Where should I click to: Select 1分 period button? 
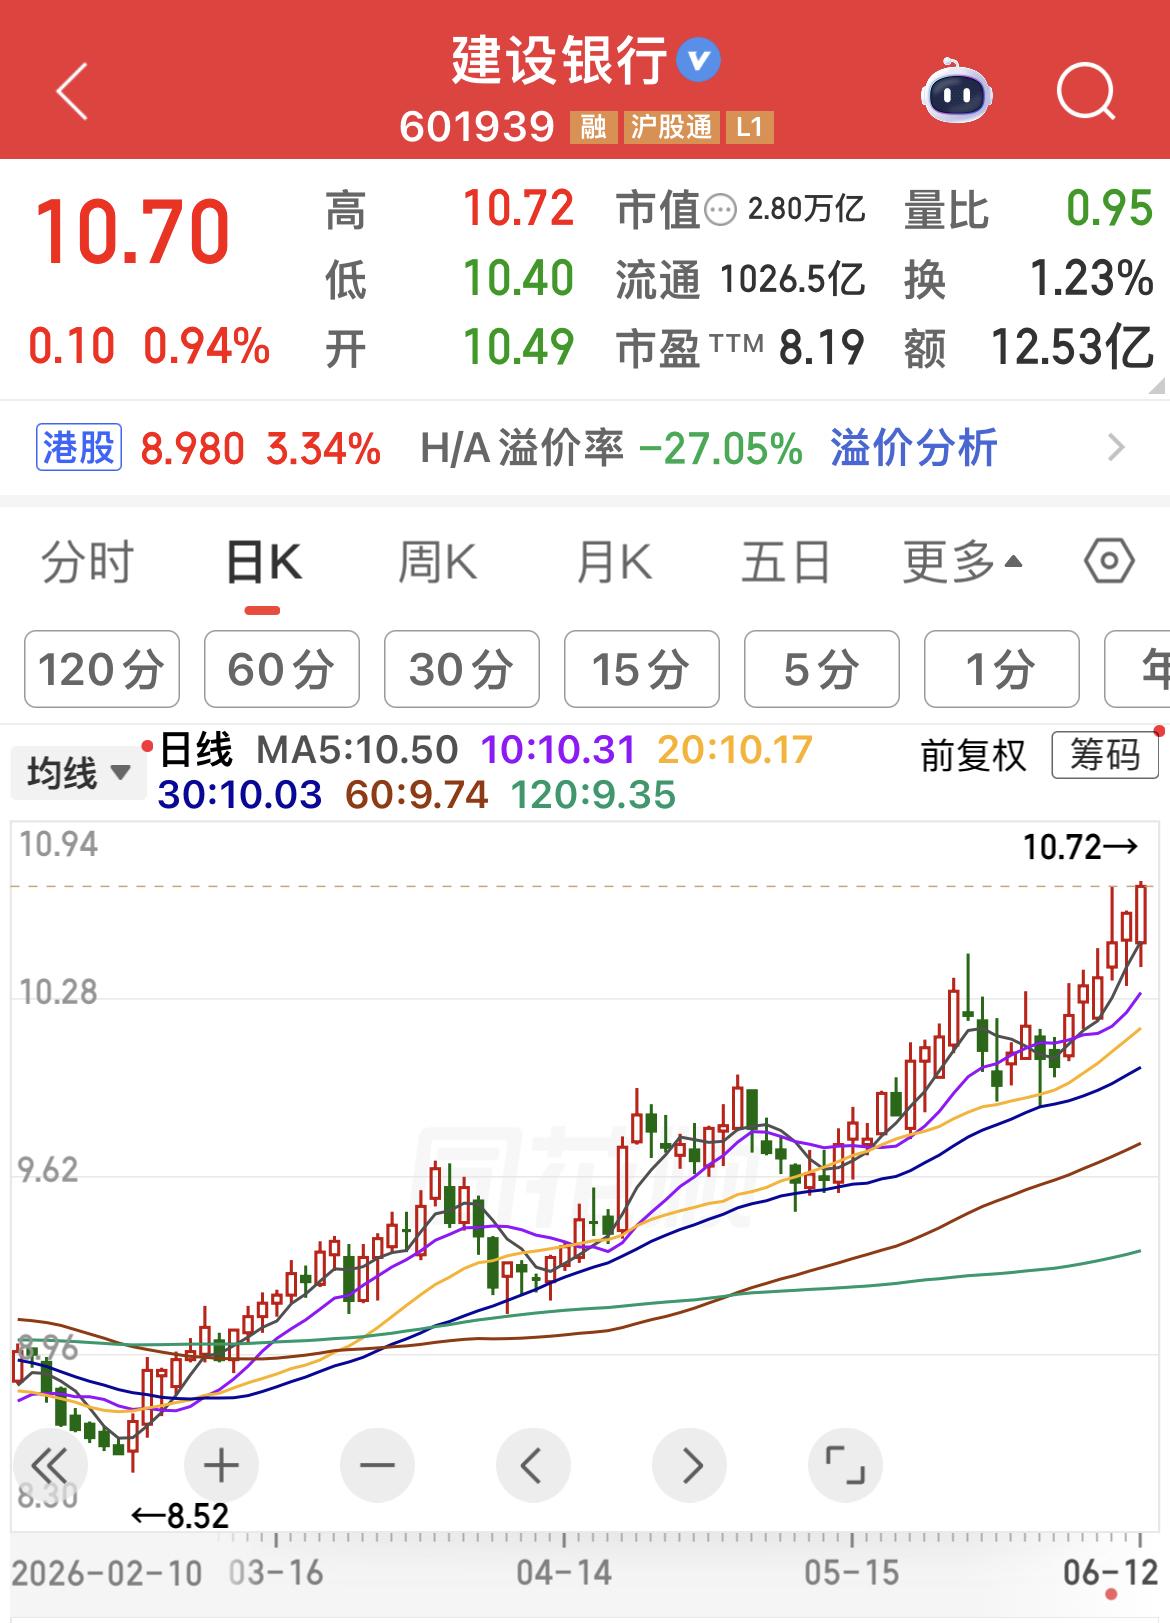tap(1001, 669)
